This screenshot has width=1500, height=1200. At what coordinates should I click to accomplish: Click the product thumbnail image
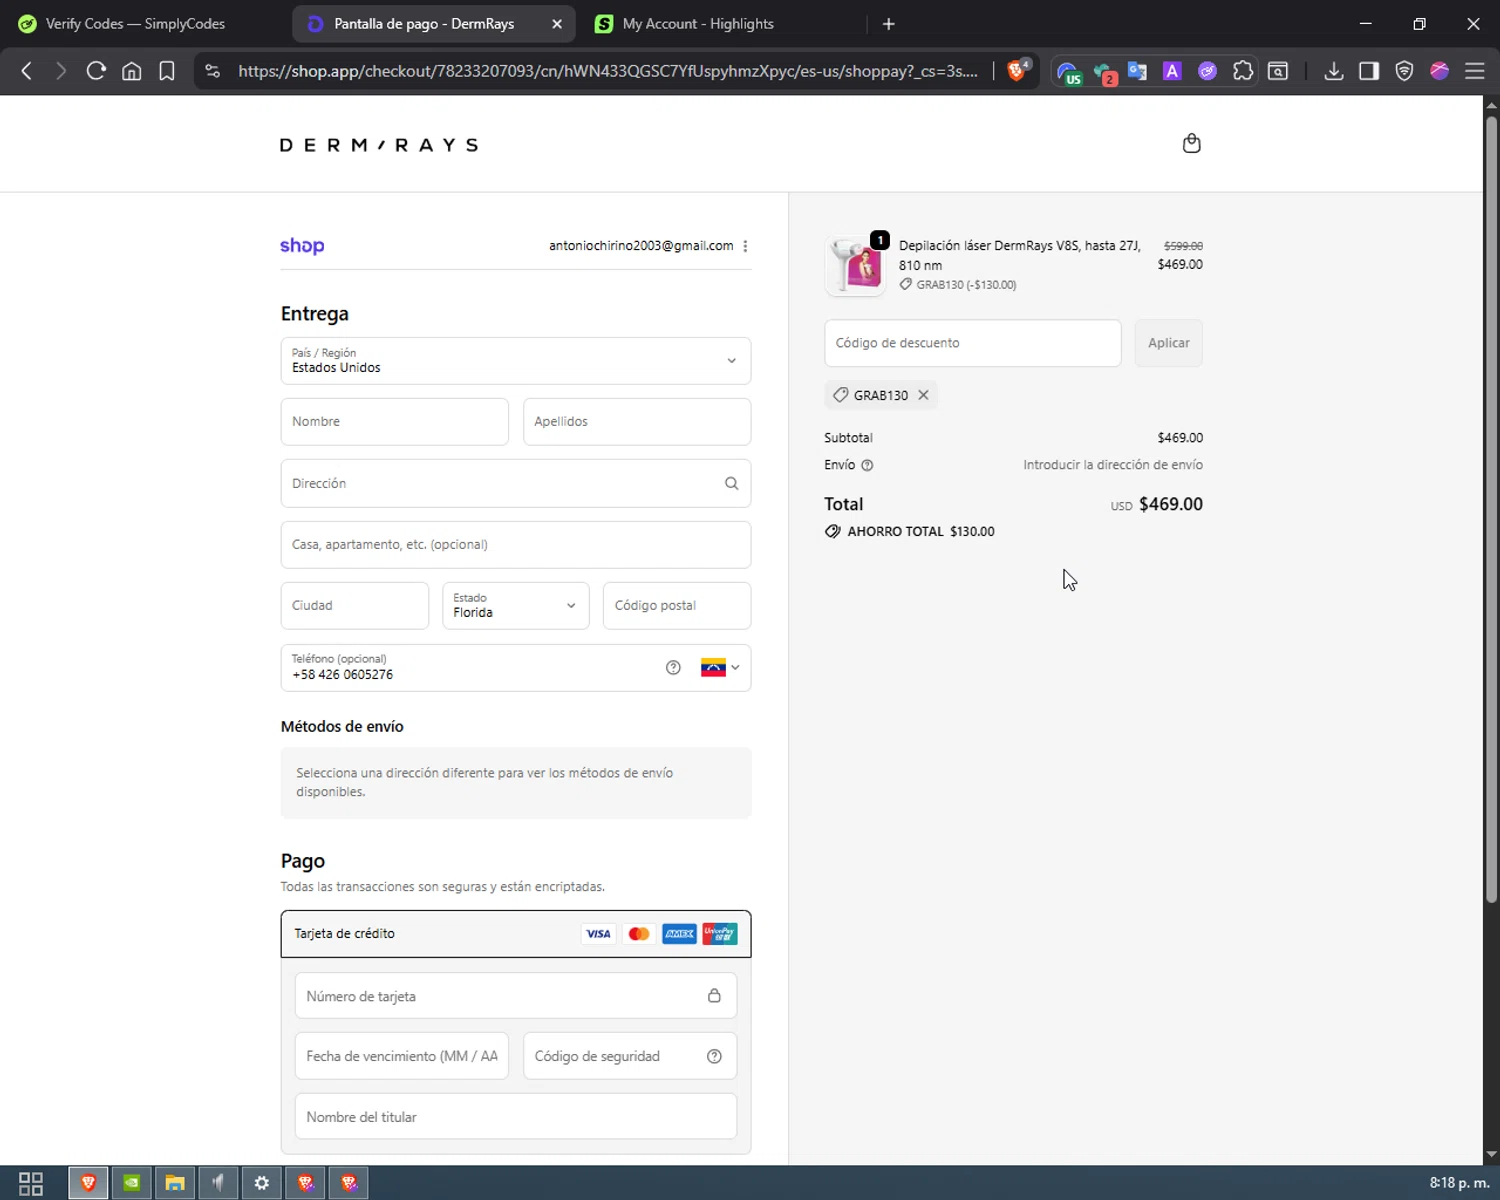(855, 266)
